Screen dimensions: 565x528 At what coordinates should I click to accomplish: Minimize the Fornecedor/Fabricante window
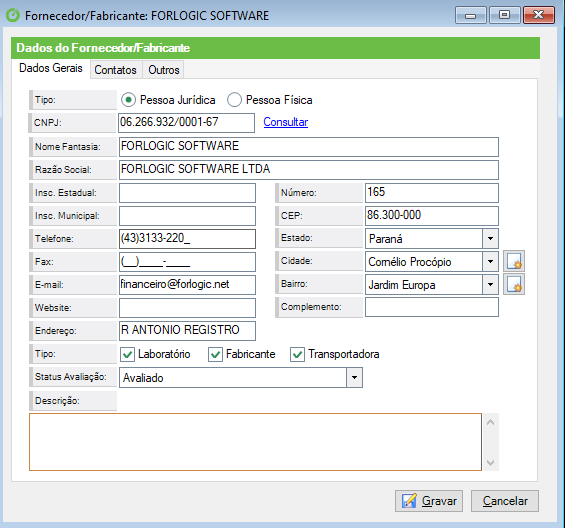pos(471,15)
